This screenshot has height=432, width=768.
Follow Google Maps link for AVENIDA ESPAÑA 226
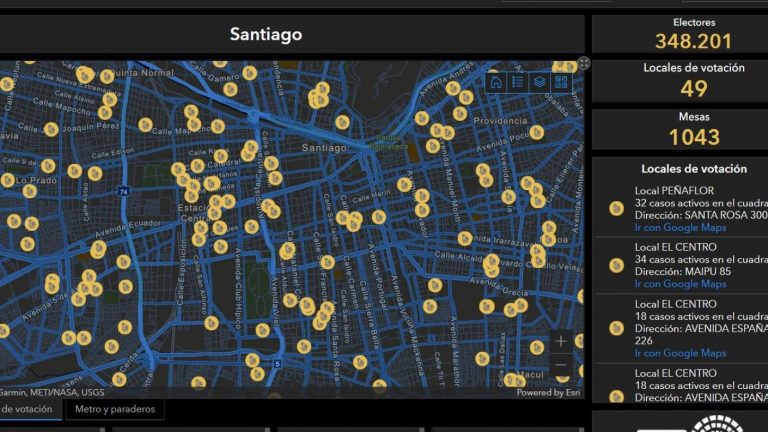coord(680,353)
